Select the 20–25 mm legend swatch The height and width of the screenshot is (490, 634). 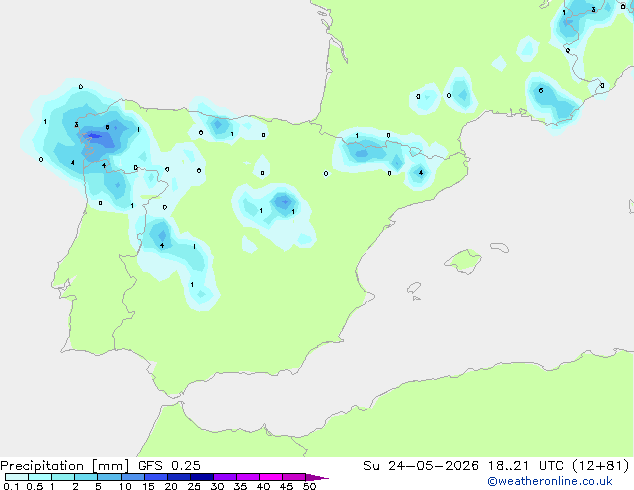(x=178, y=477)
